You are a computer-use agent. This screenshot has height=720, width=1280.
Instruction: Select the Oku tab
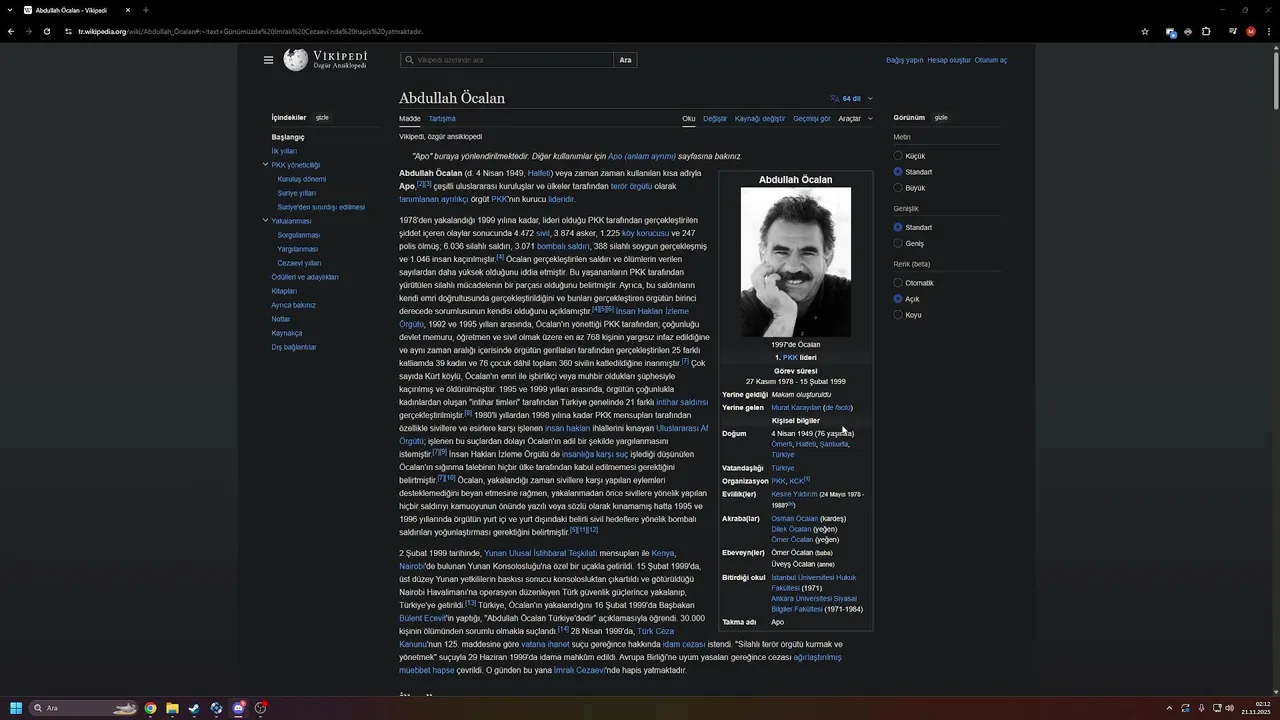click(x=689, y=118)
